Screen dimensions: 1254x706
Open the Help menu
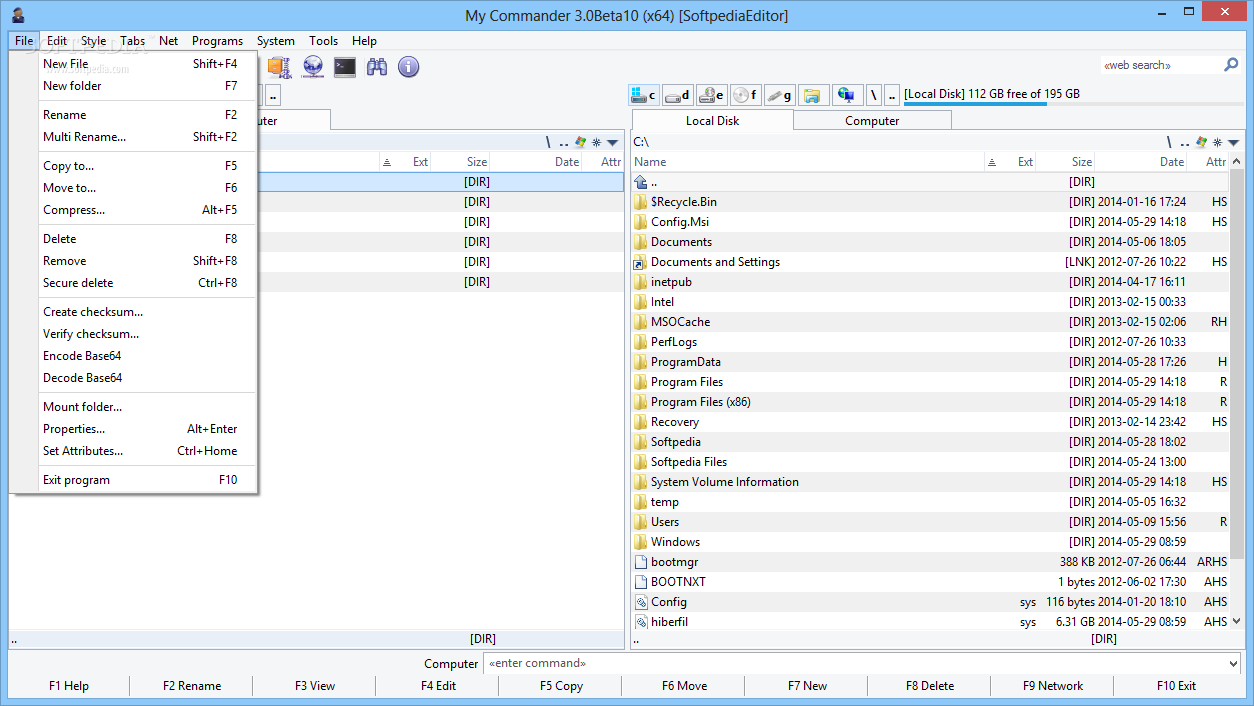tap(364, 41)
